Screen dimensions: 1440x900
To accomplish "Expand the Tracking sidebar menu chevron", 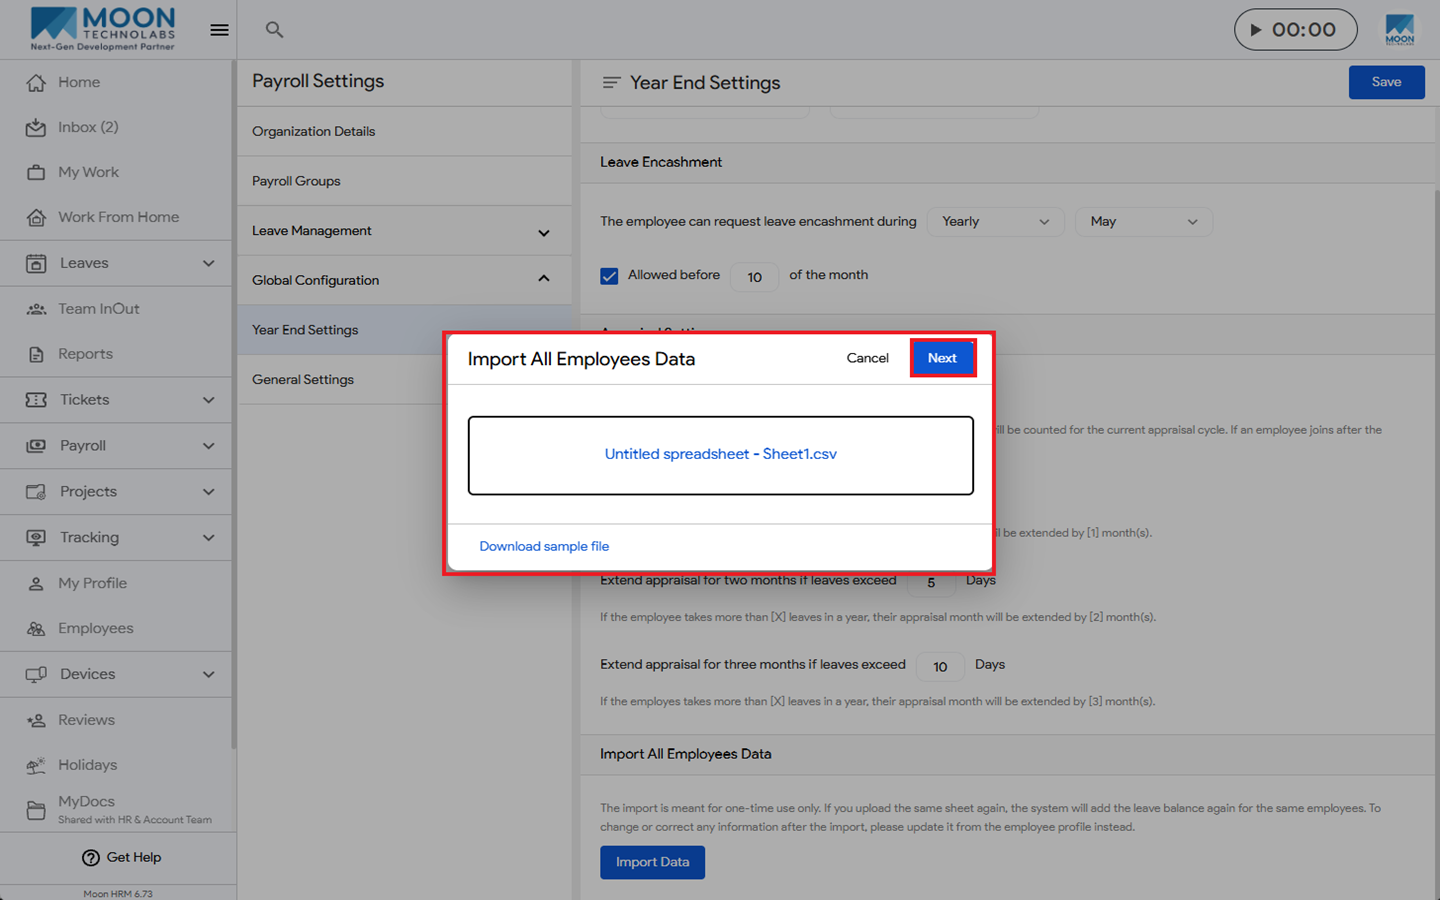I will (x=208, y=538).
